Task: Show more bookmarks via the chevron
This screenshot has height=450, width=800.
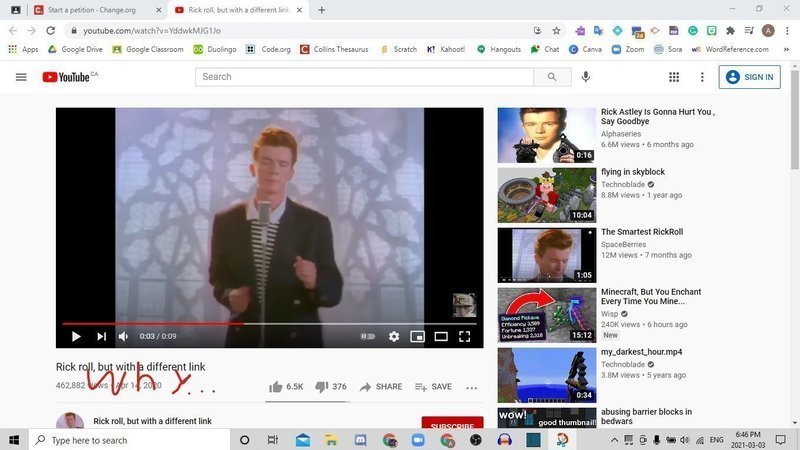Action: pos(786,49)
